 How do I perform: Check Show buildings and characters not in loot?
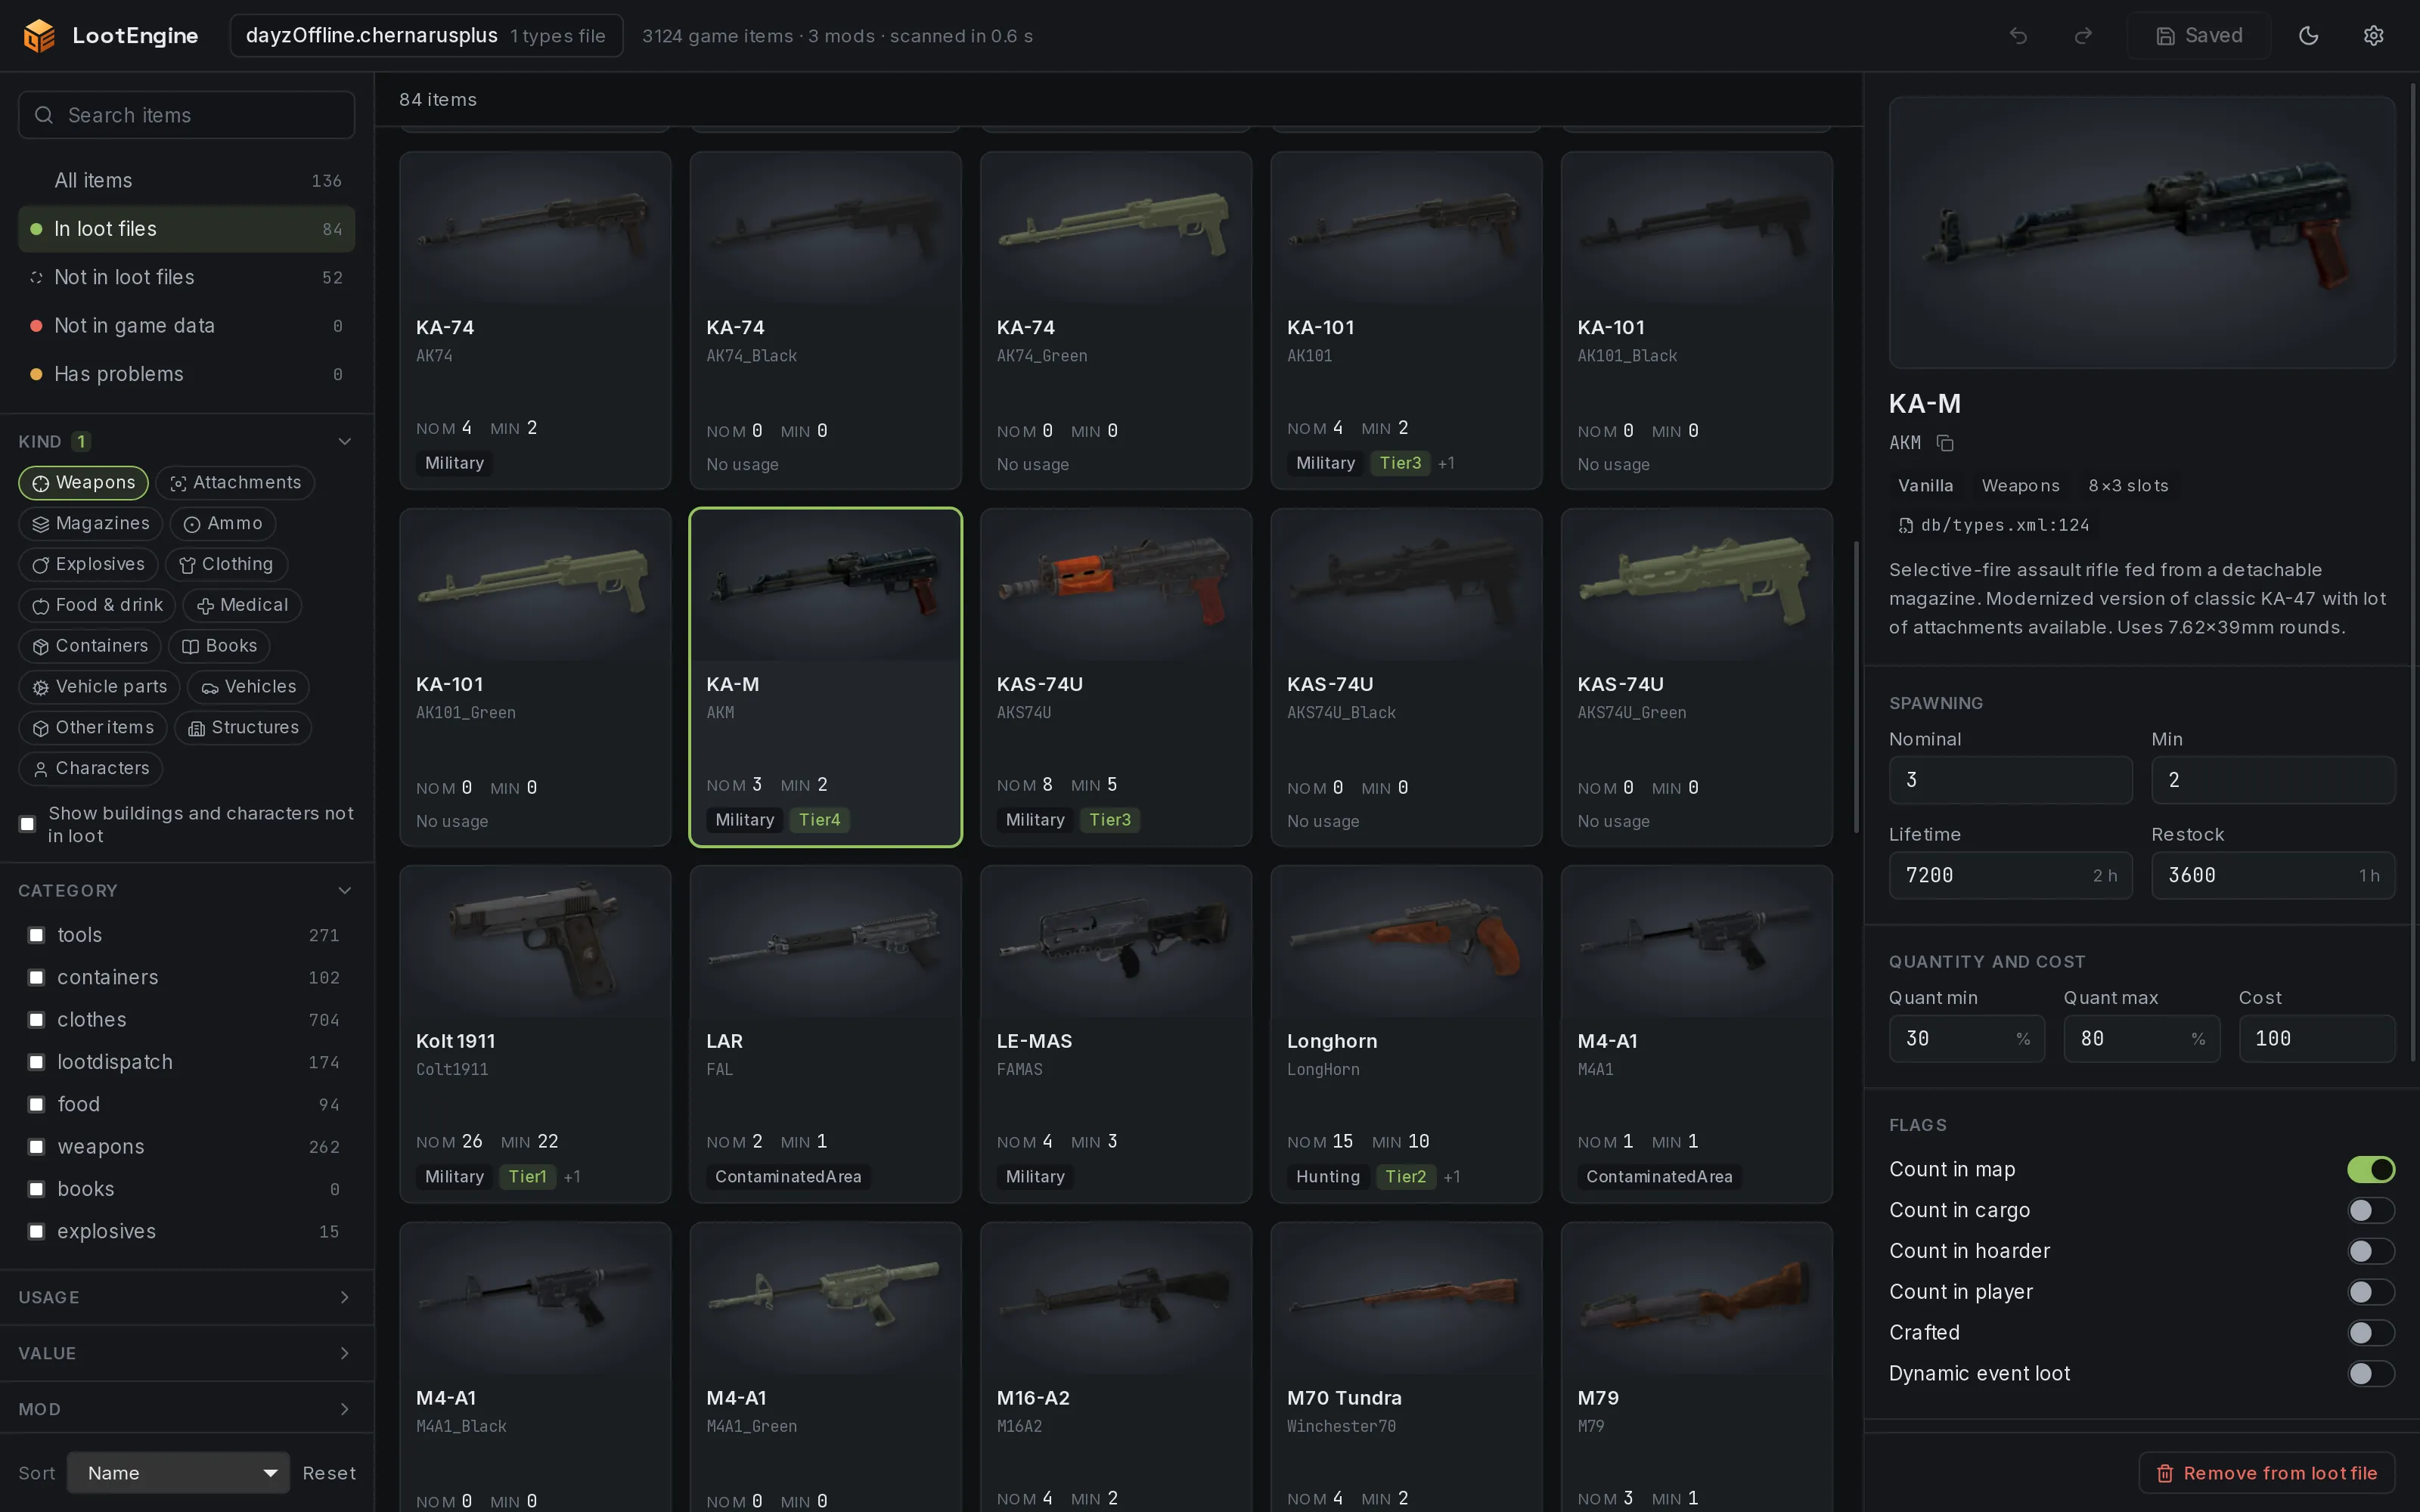pyautogui.click(x=28, y=825)
